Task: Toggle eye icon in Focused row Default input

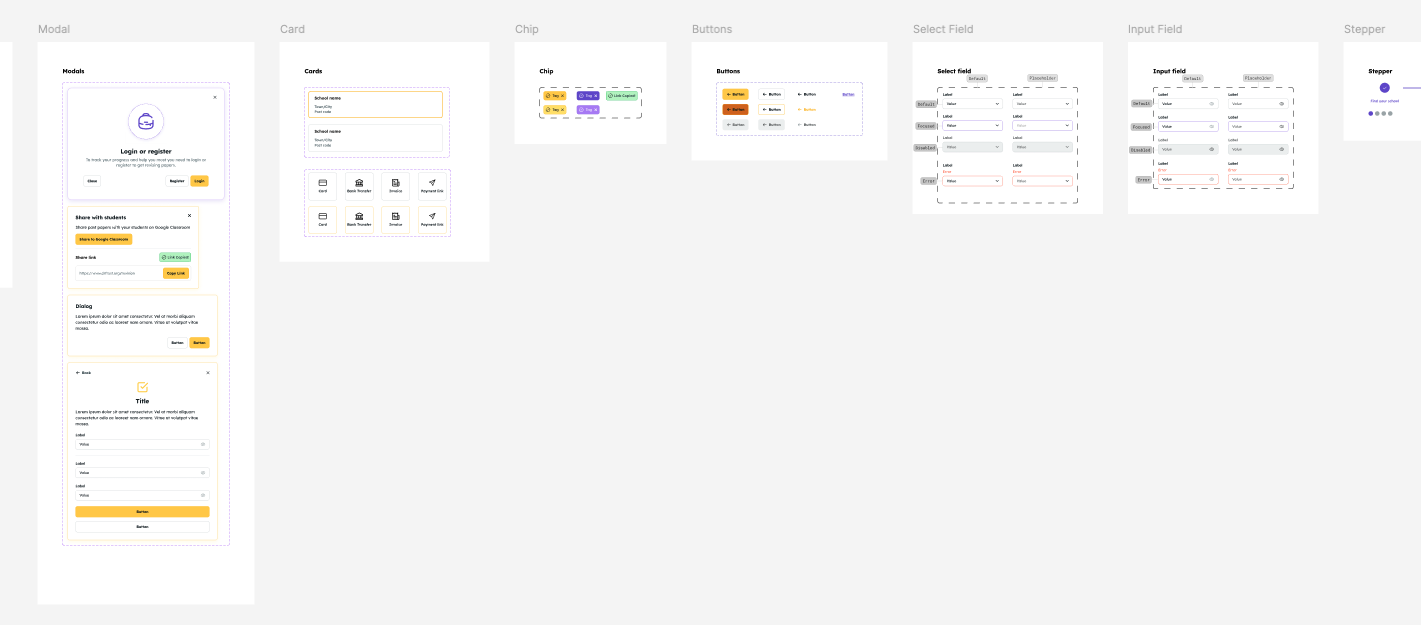Action: 1212,126
